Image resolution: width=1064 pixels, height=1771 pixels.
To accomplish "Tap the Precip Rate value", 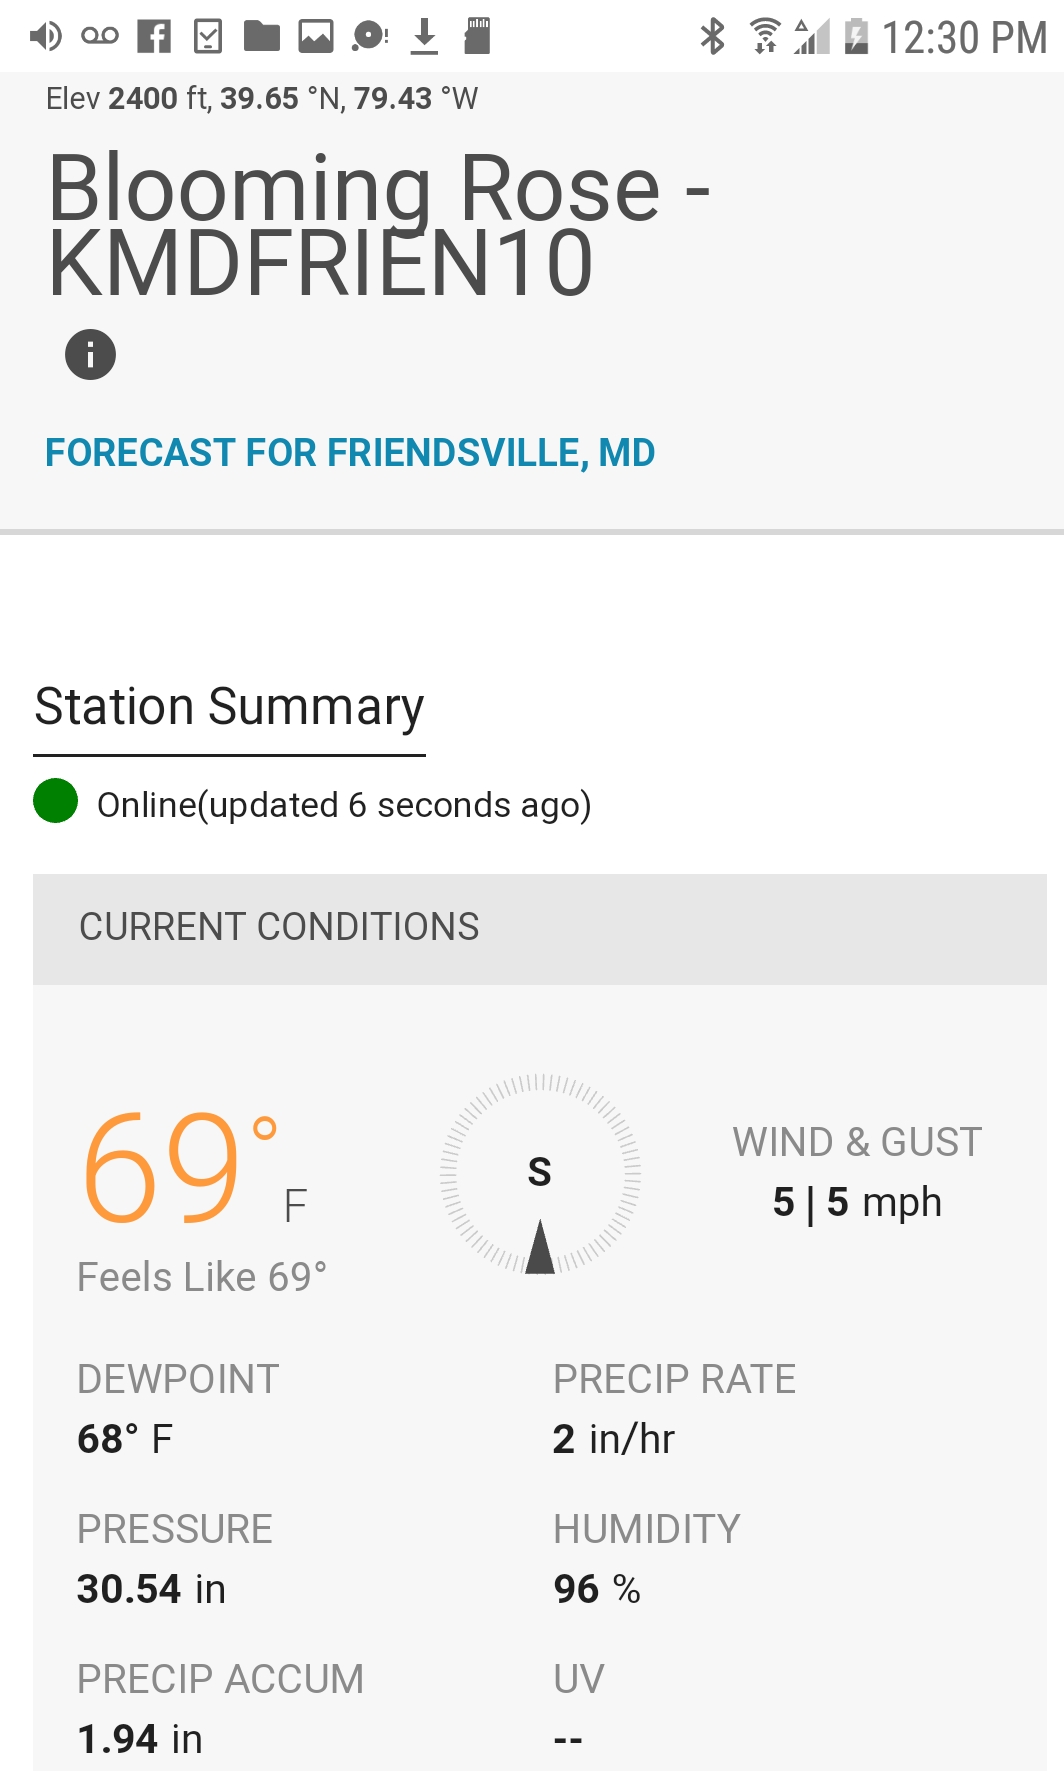I will (613, 1439).
